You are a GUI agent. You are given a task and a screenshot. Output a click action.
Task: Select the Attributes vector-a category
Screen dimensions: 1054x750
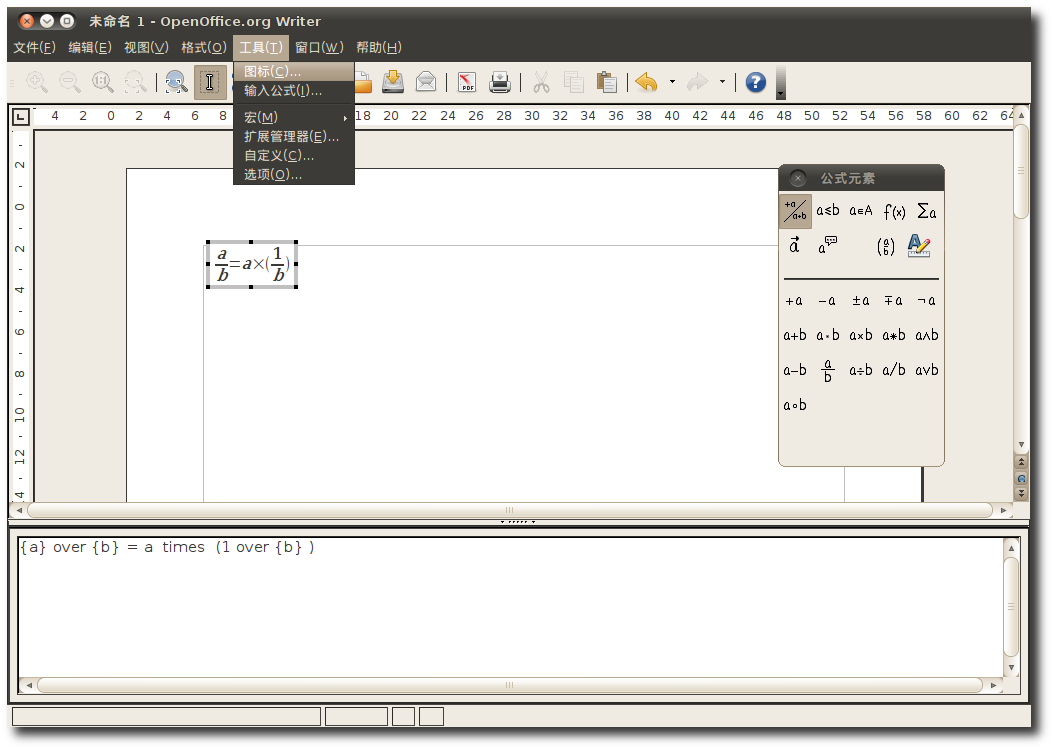tap(795, 246)
